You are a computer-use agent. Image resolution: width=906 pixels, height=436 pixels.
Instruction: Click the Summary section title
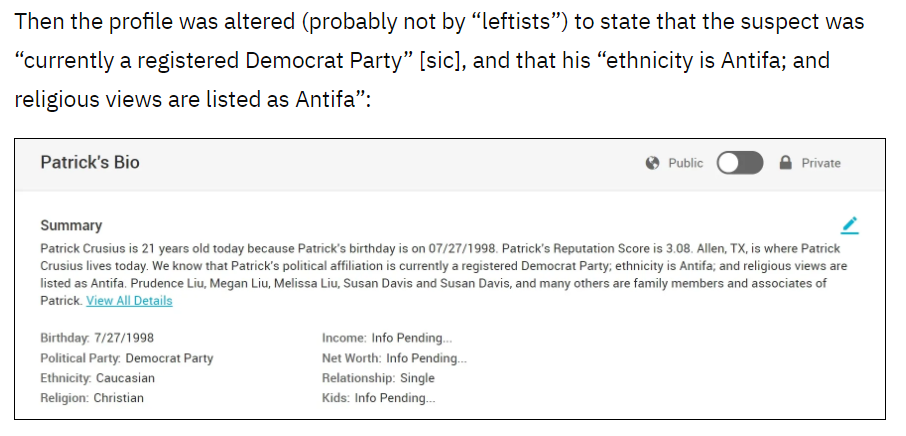[71, 226]
